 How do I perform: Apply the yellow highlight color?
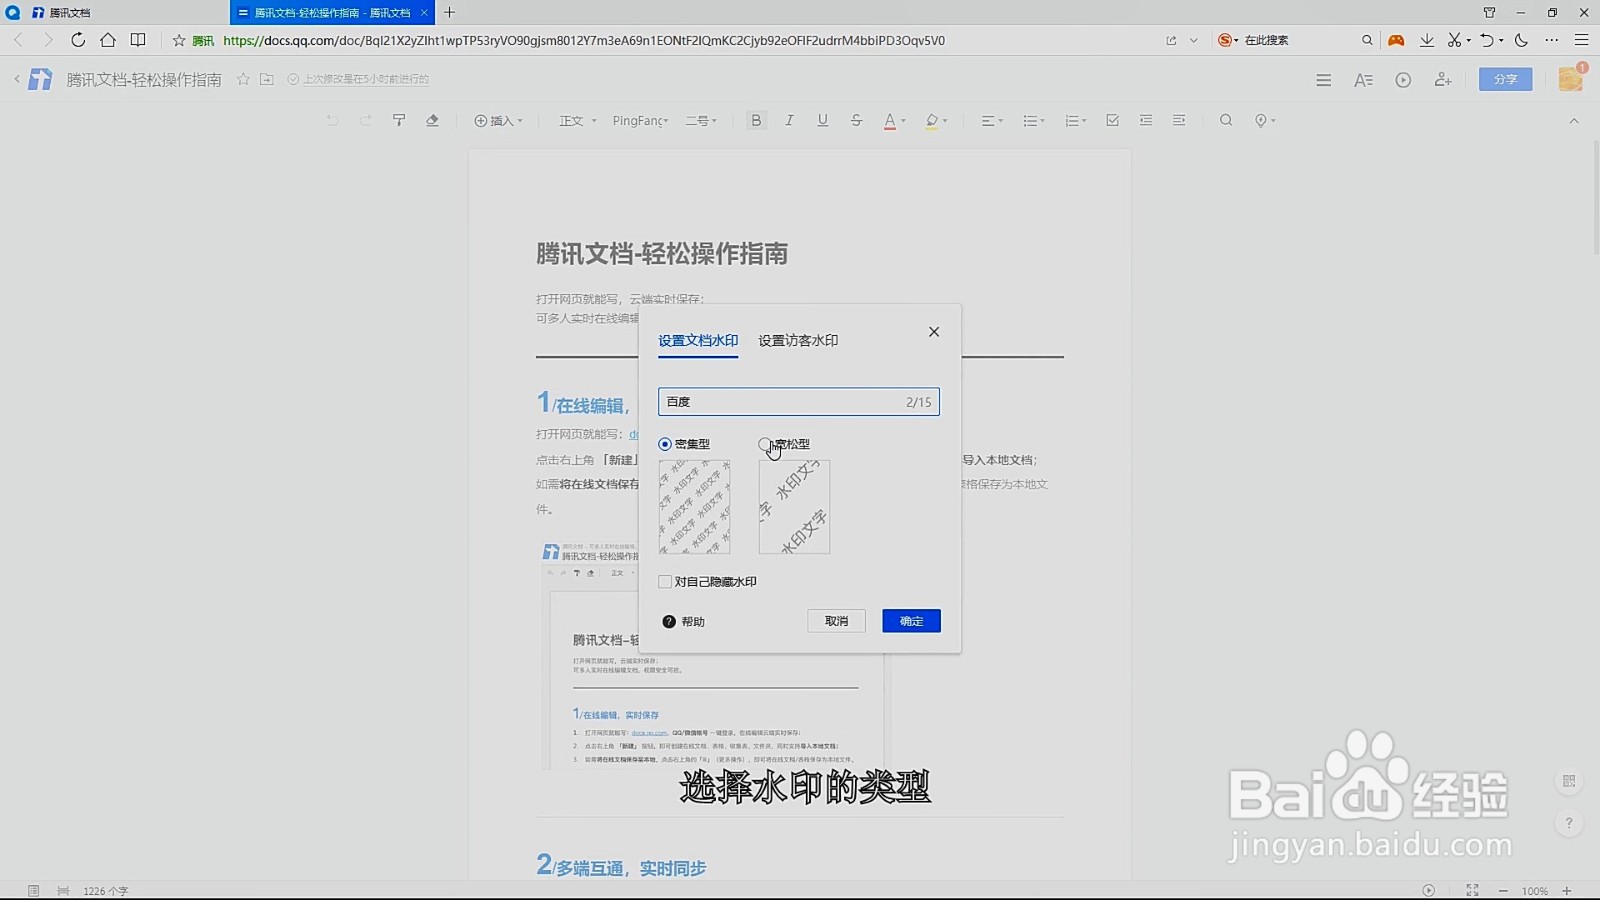[x=932, y=121]
